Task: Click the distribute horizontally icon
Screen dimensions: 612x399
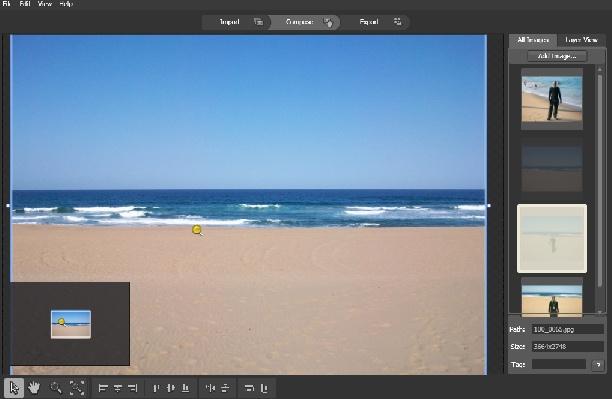Action: click(x=210, y=388)
